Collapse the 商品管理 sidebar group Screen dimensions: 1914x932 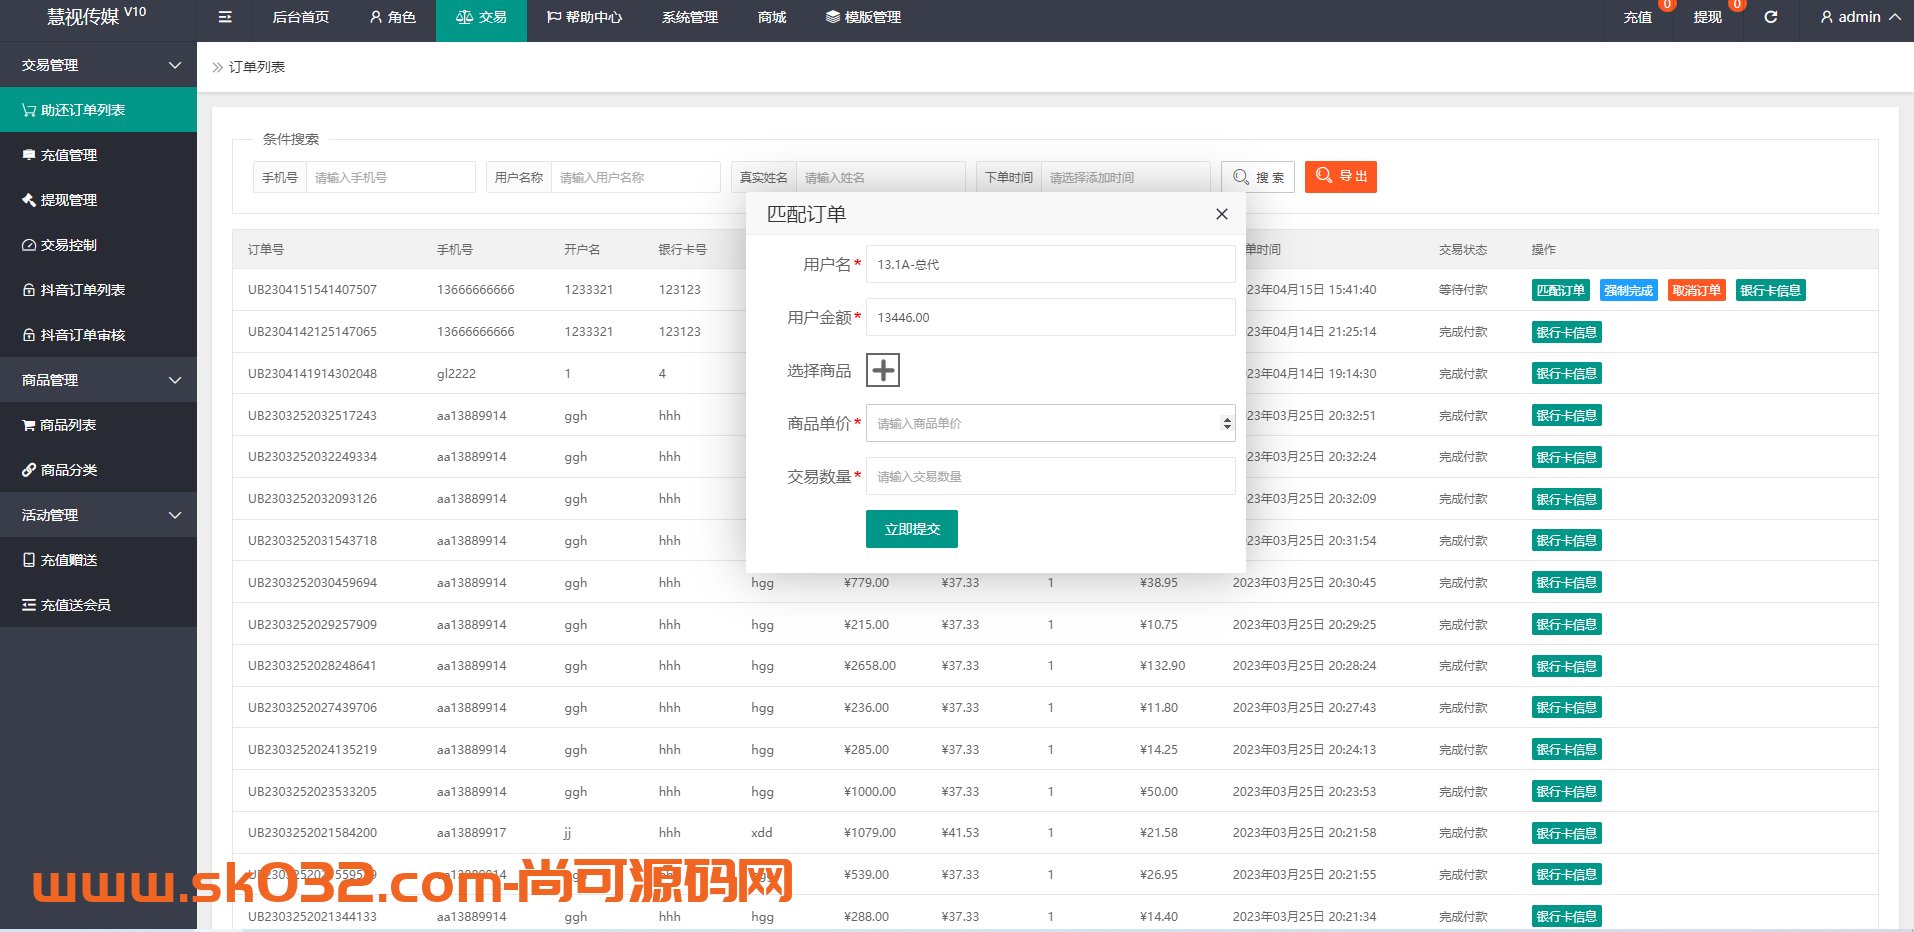(x=98, y=380)
